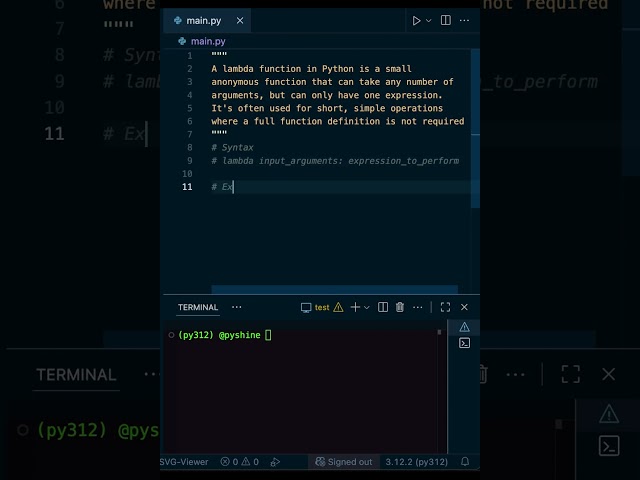Screen dimensions: 640x480
Task: Select terminal with warning in tabs list
Action: coord(464,327)
